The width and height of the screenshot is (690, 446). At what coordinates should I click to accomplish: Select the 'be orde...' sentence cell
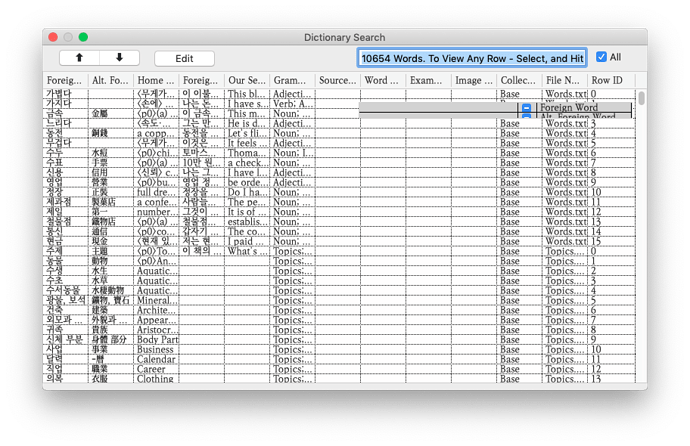coord(247,183)
